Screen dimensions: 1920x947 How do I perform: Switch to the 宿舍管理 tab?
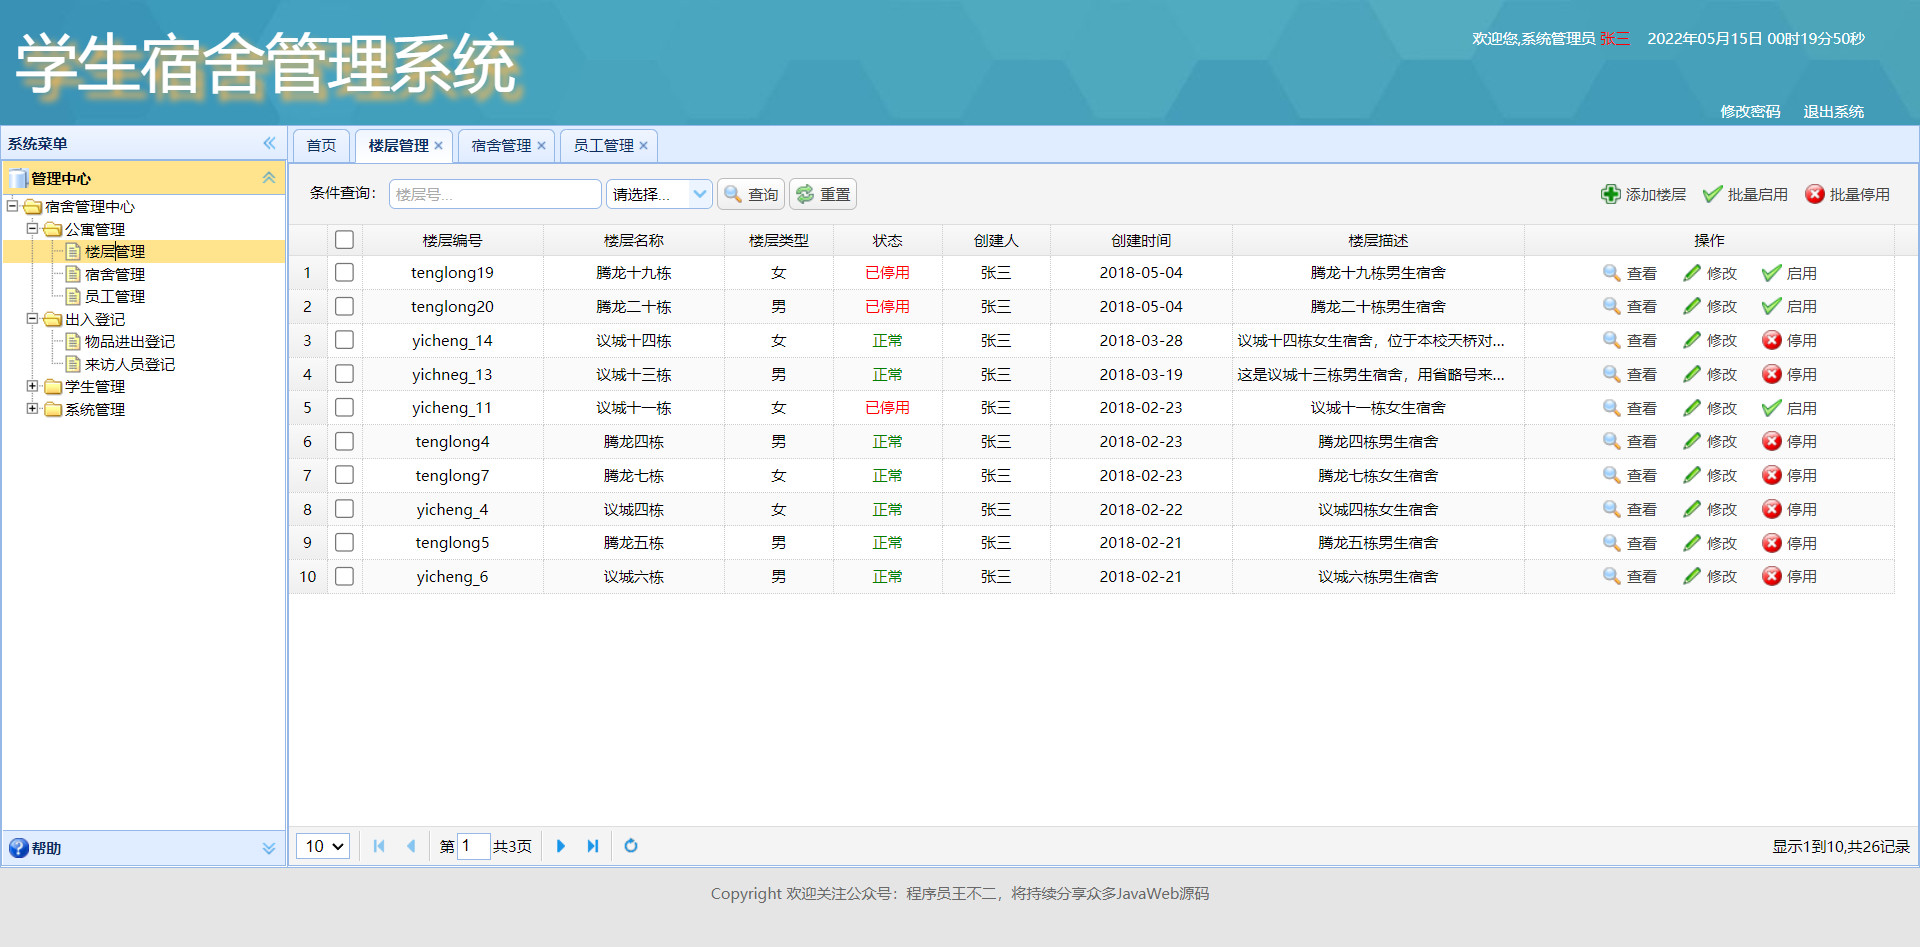point(499,145)
